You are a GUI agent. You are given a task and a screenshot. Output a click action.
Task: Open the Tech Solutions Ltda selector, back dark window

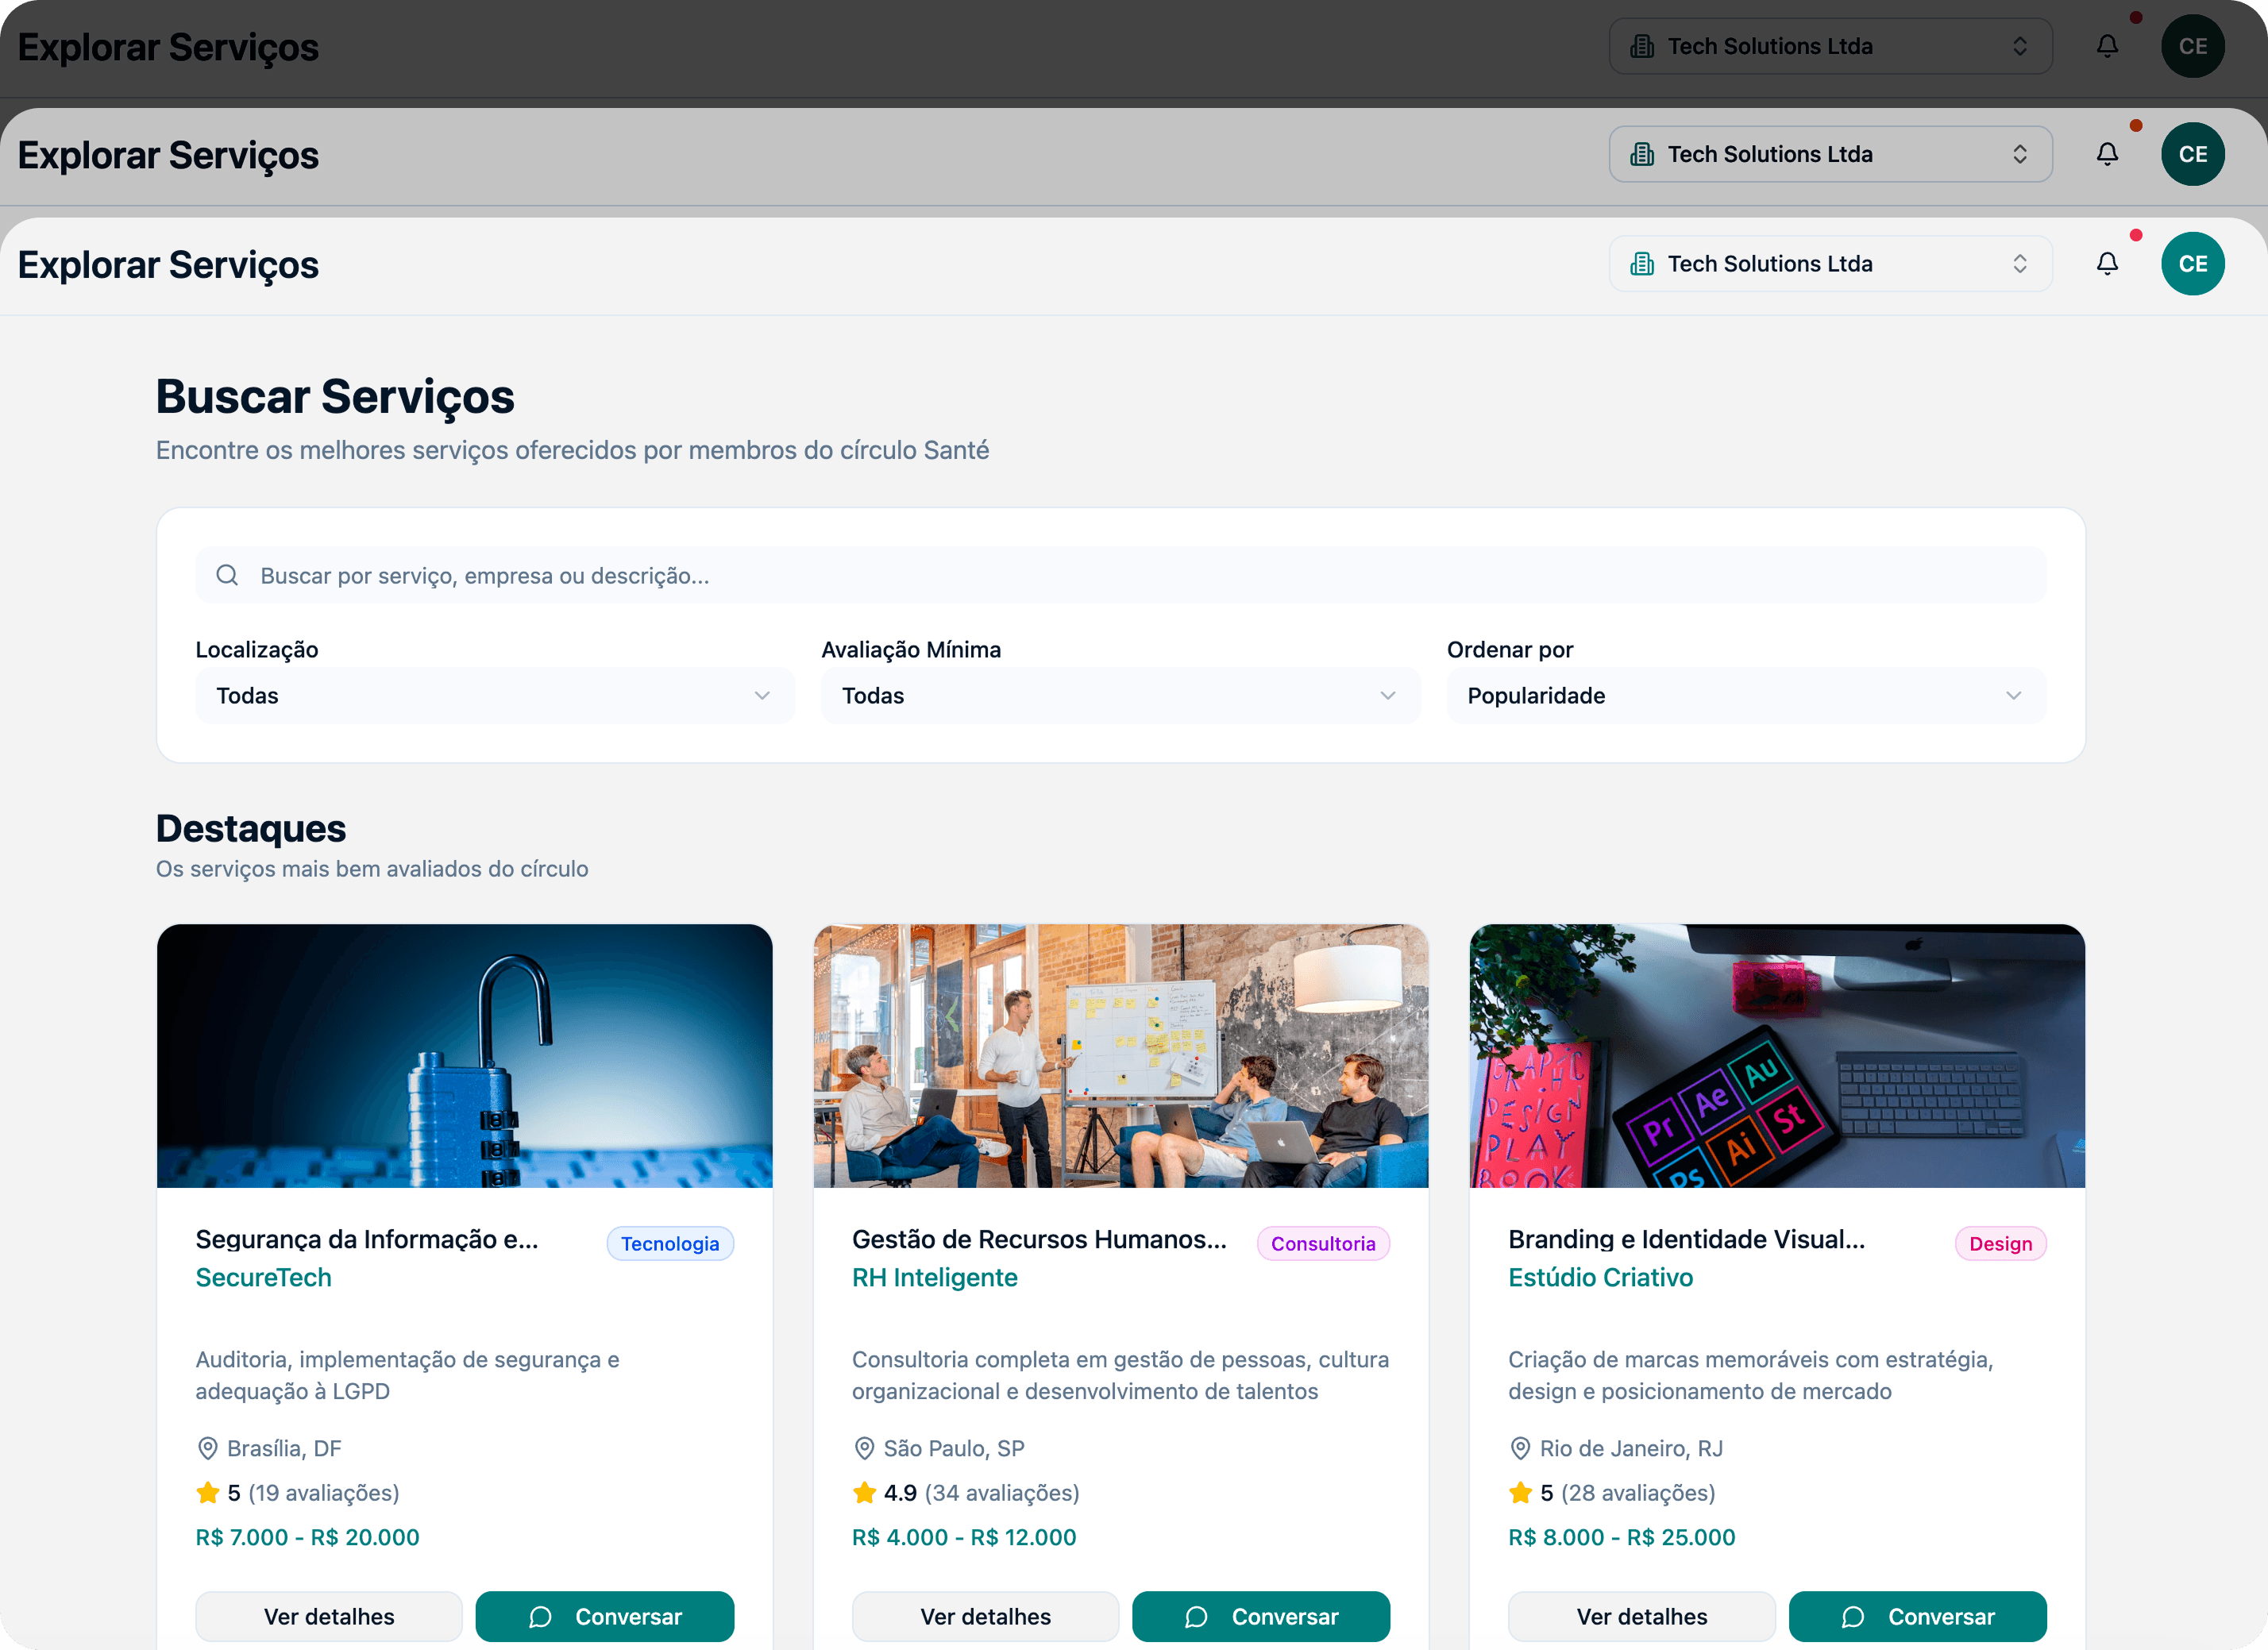[1830, 46]
